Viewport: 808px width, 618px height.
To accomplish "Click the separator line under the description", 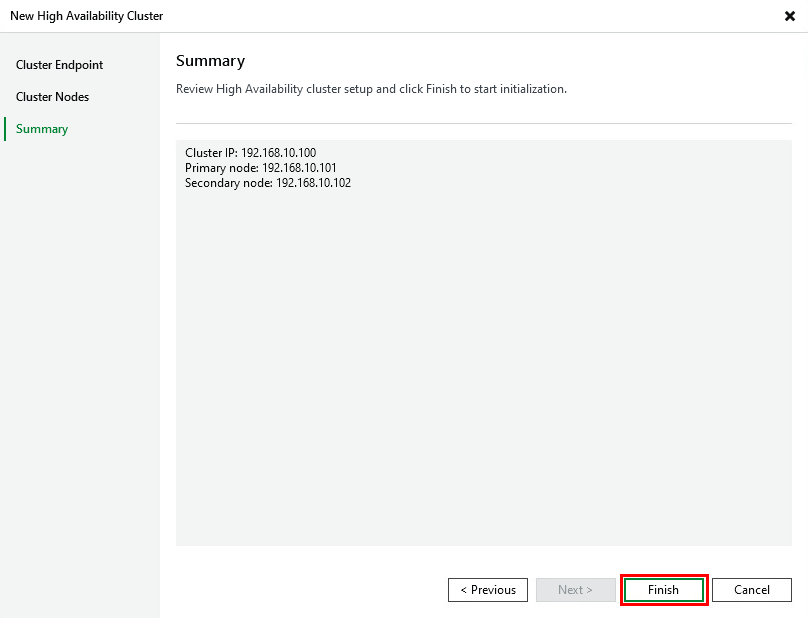I will (x=483, y=123).
